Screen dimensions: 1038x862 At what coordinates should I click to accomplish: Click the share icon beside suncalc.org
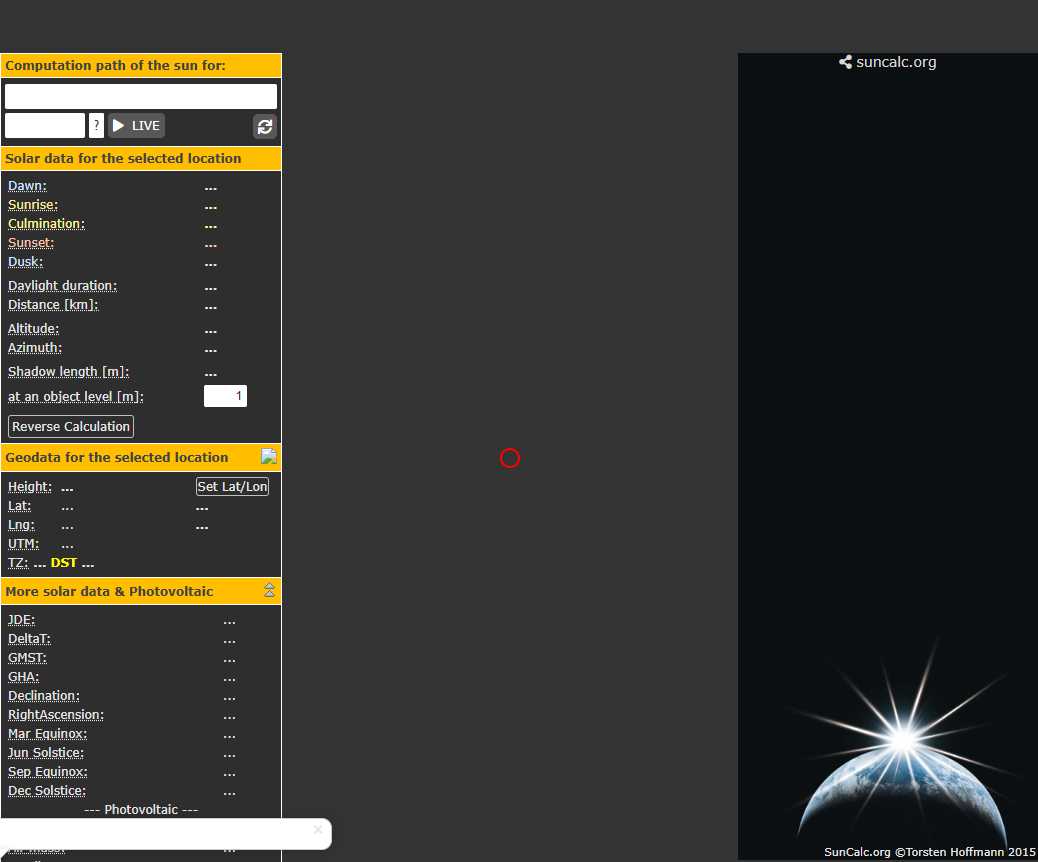[845, 62]
